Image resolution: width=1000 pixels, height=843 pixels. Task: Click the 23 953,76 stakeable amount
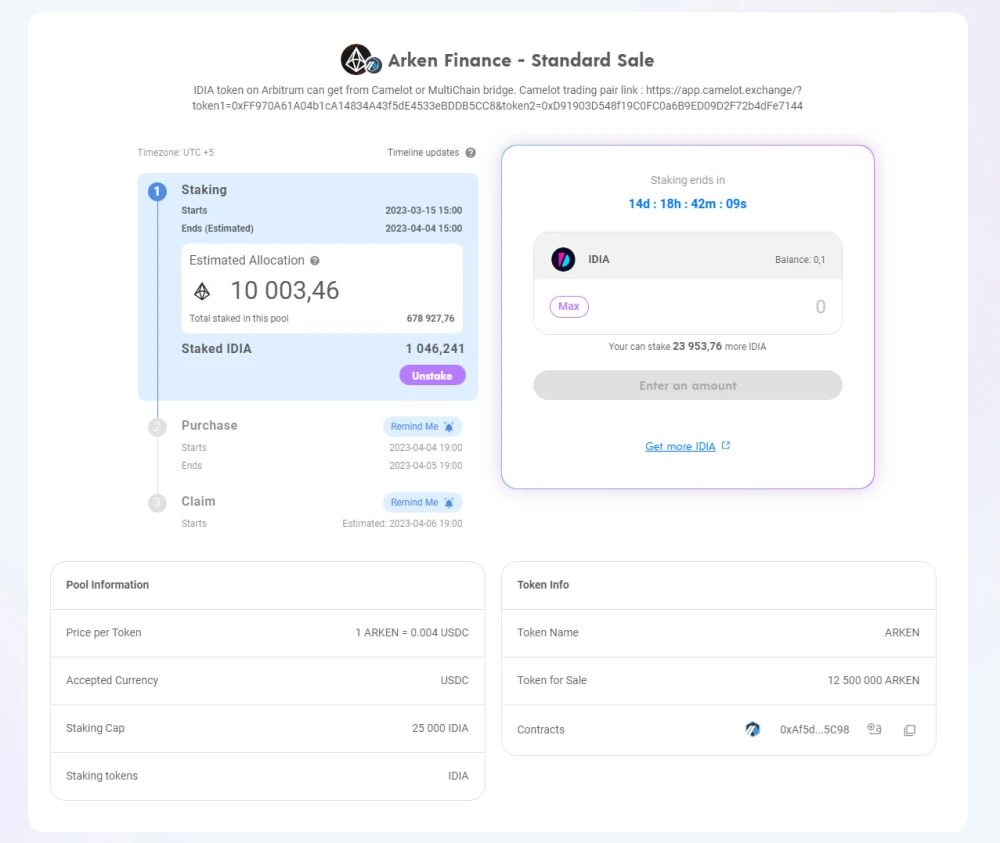click(697, 346)
